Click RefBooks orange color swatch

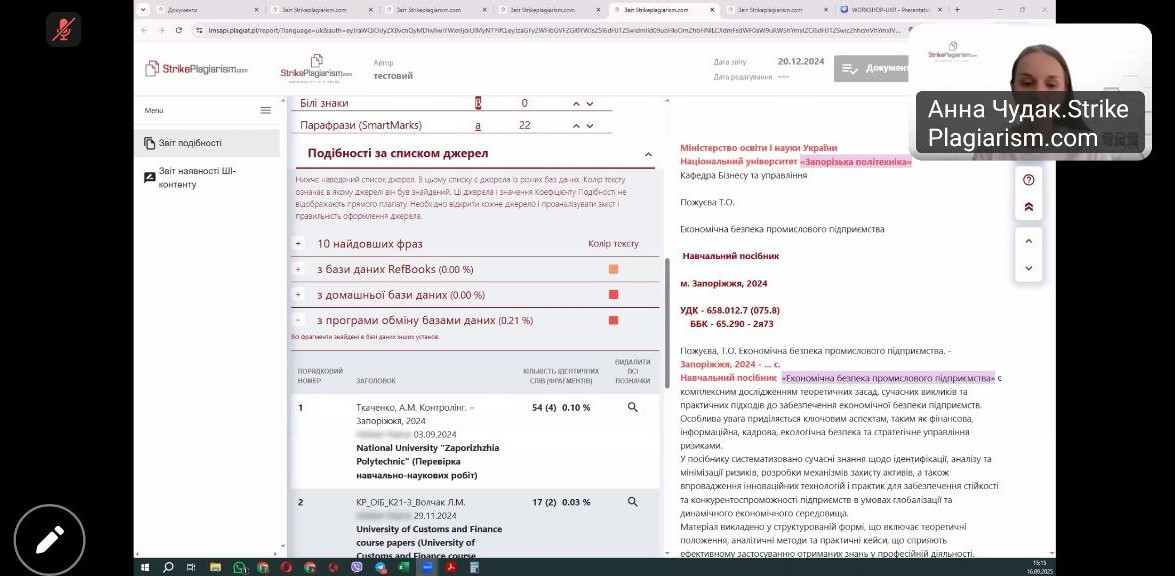click(614, 270)
